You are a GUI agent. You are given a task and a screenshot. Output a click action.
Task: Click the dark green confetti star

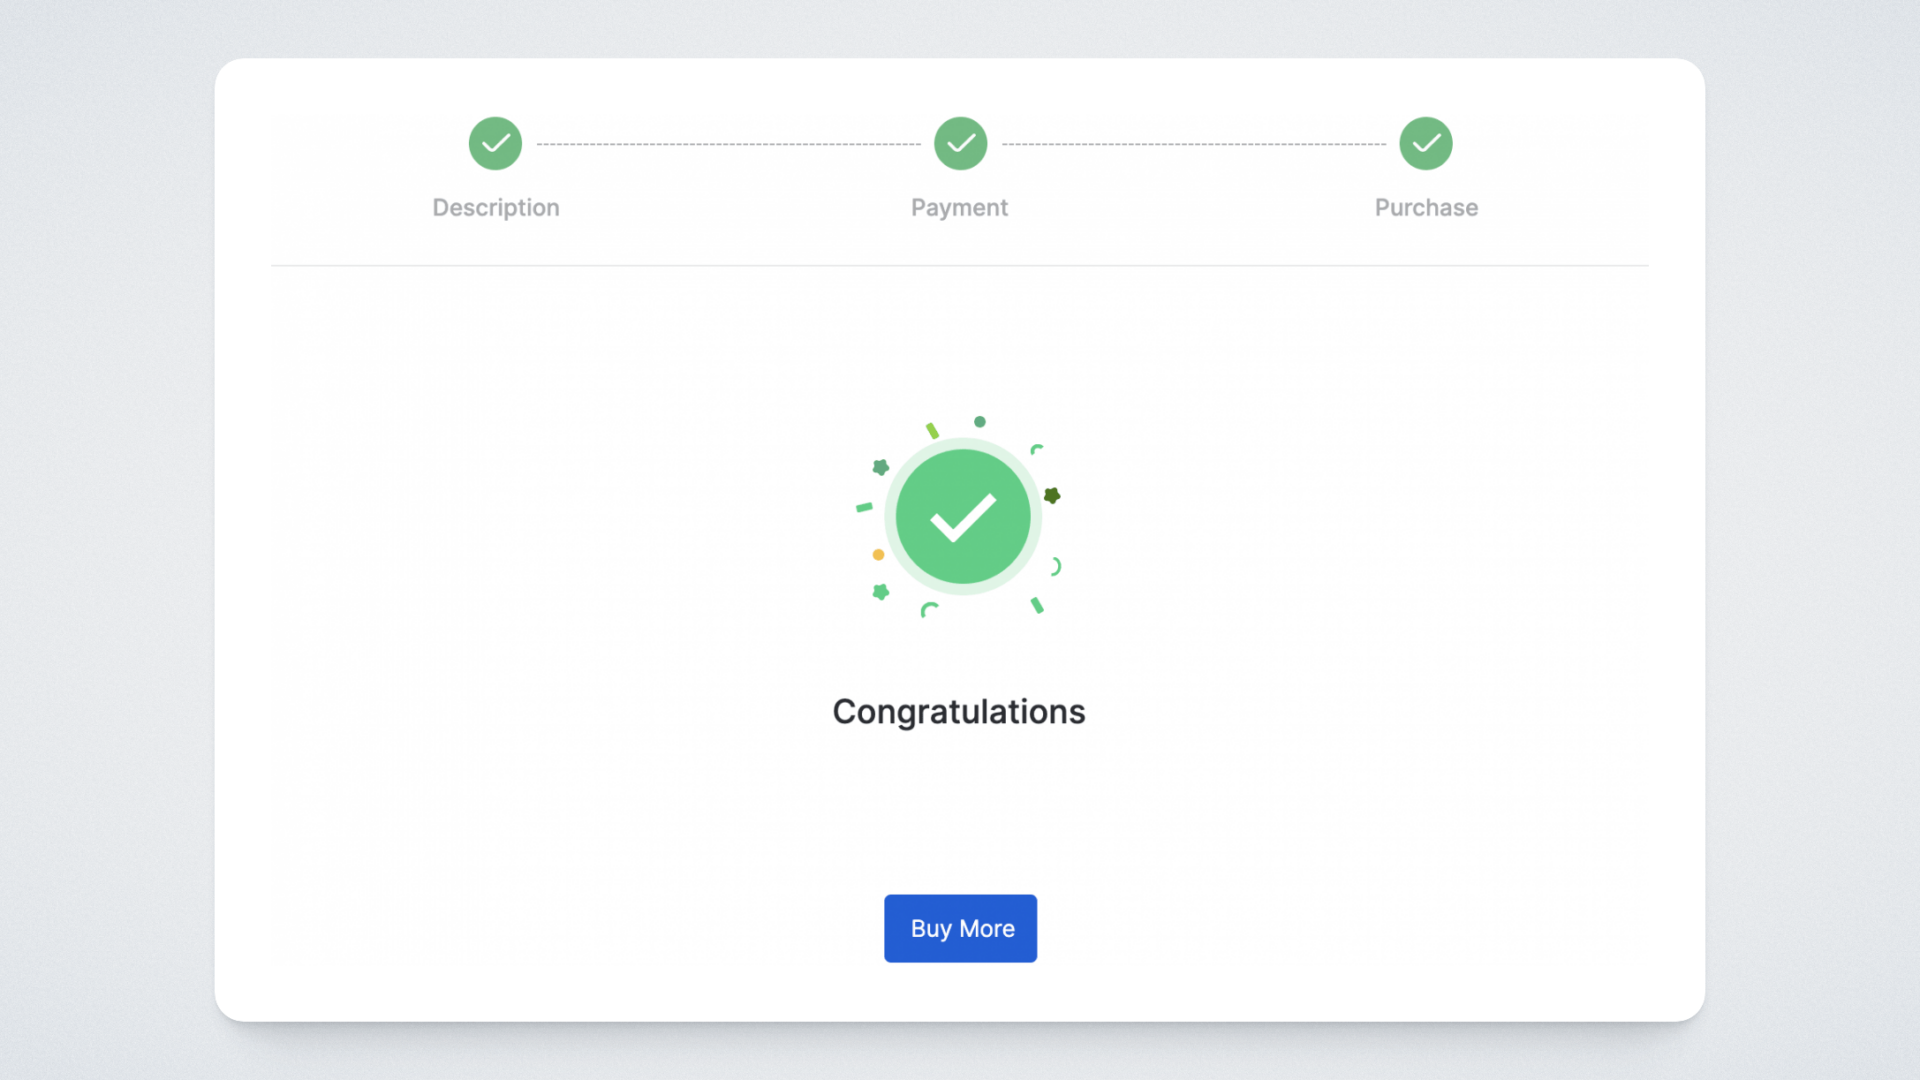coord(1052,495)
